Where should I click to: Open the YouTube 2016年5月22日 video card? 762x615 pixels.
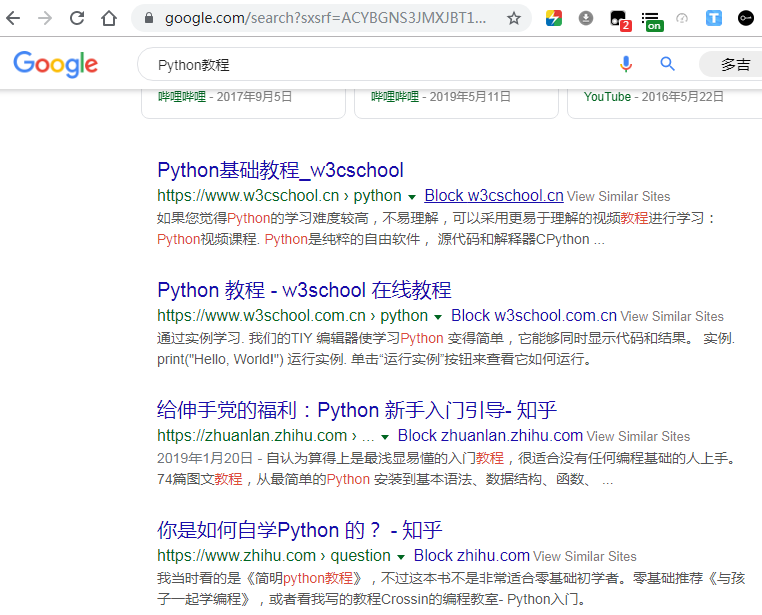(664, 103)
